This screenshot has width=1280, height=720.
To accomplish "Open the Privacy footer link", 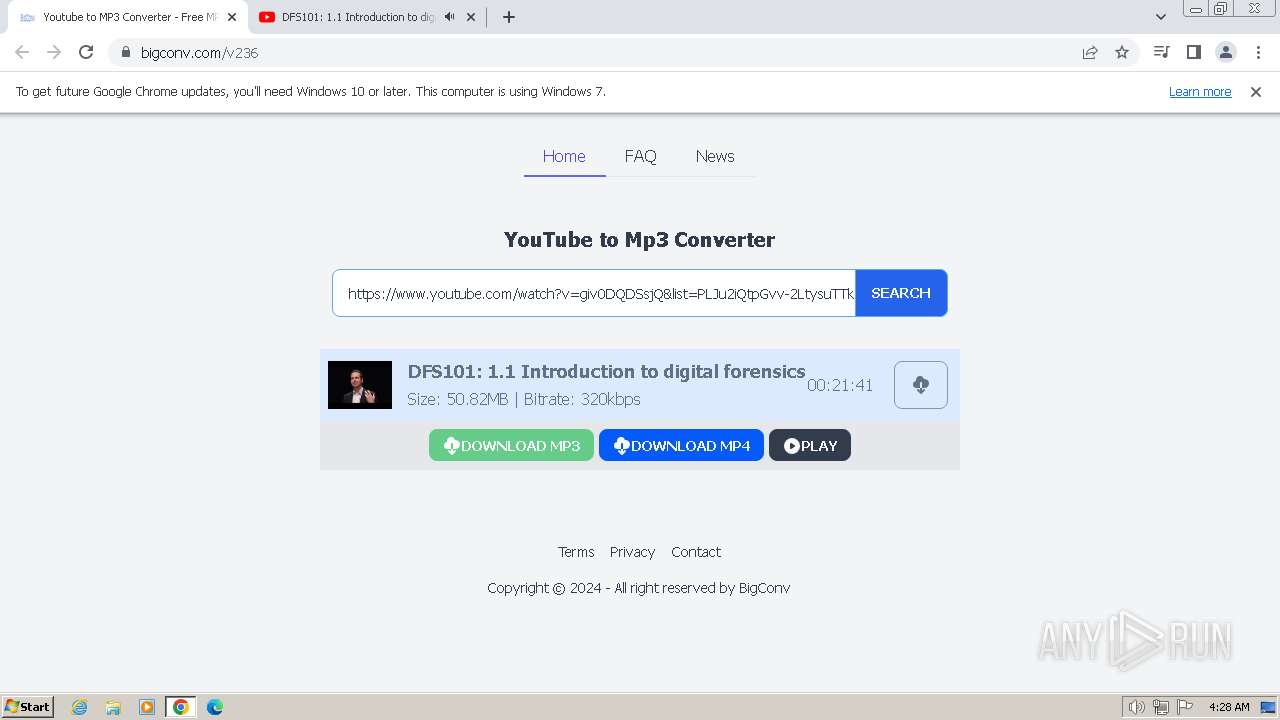I will (632, 552).
